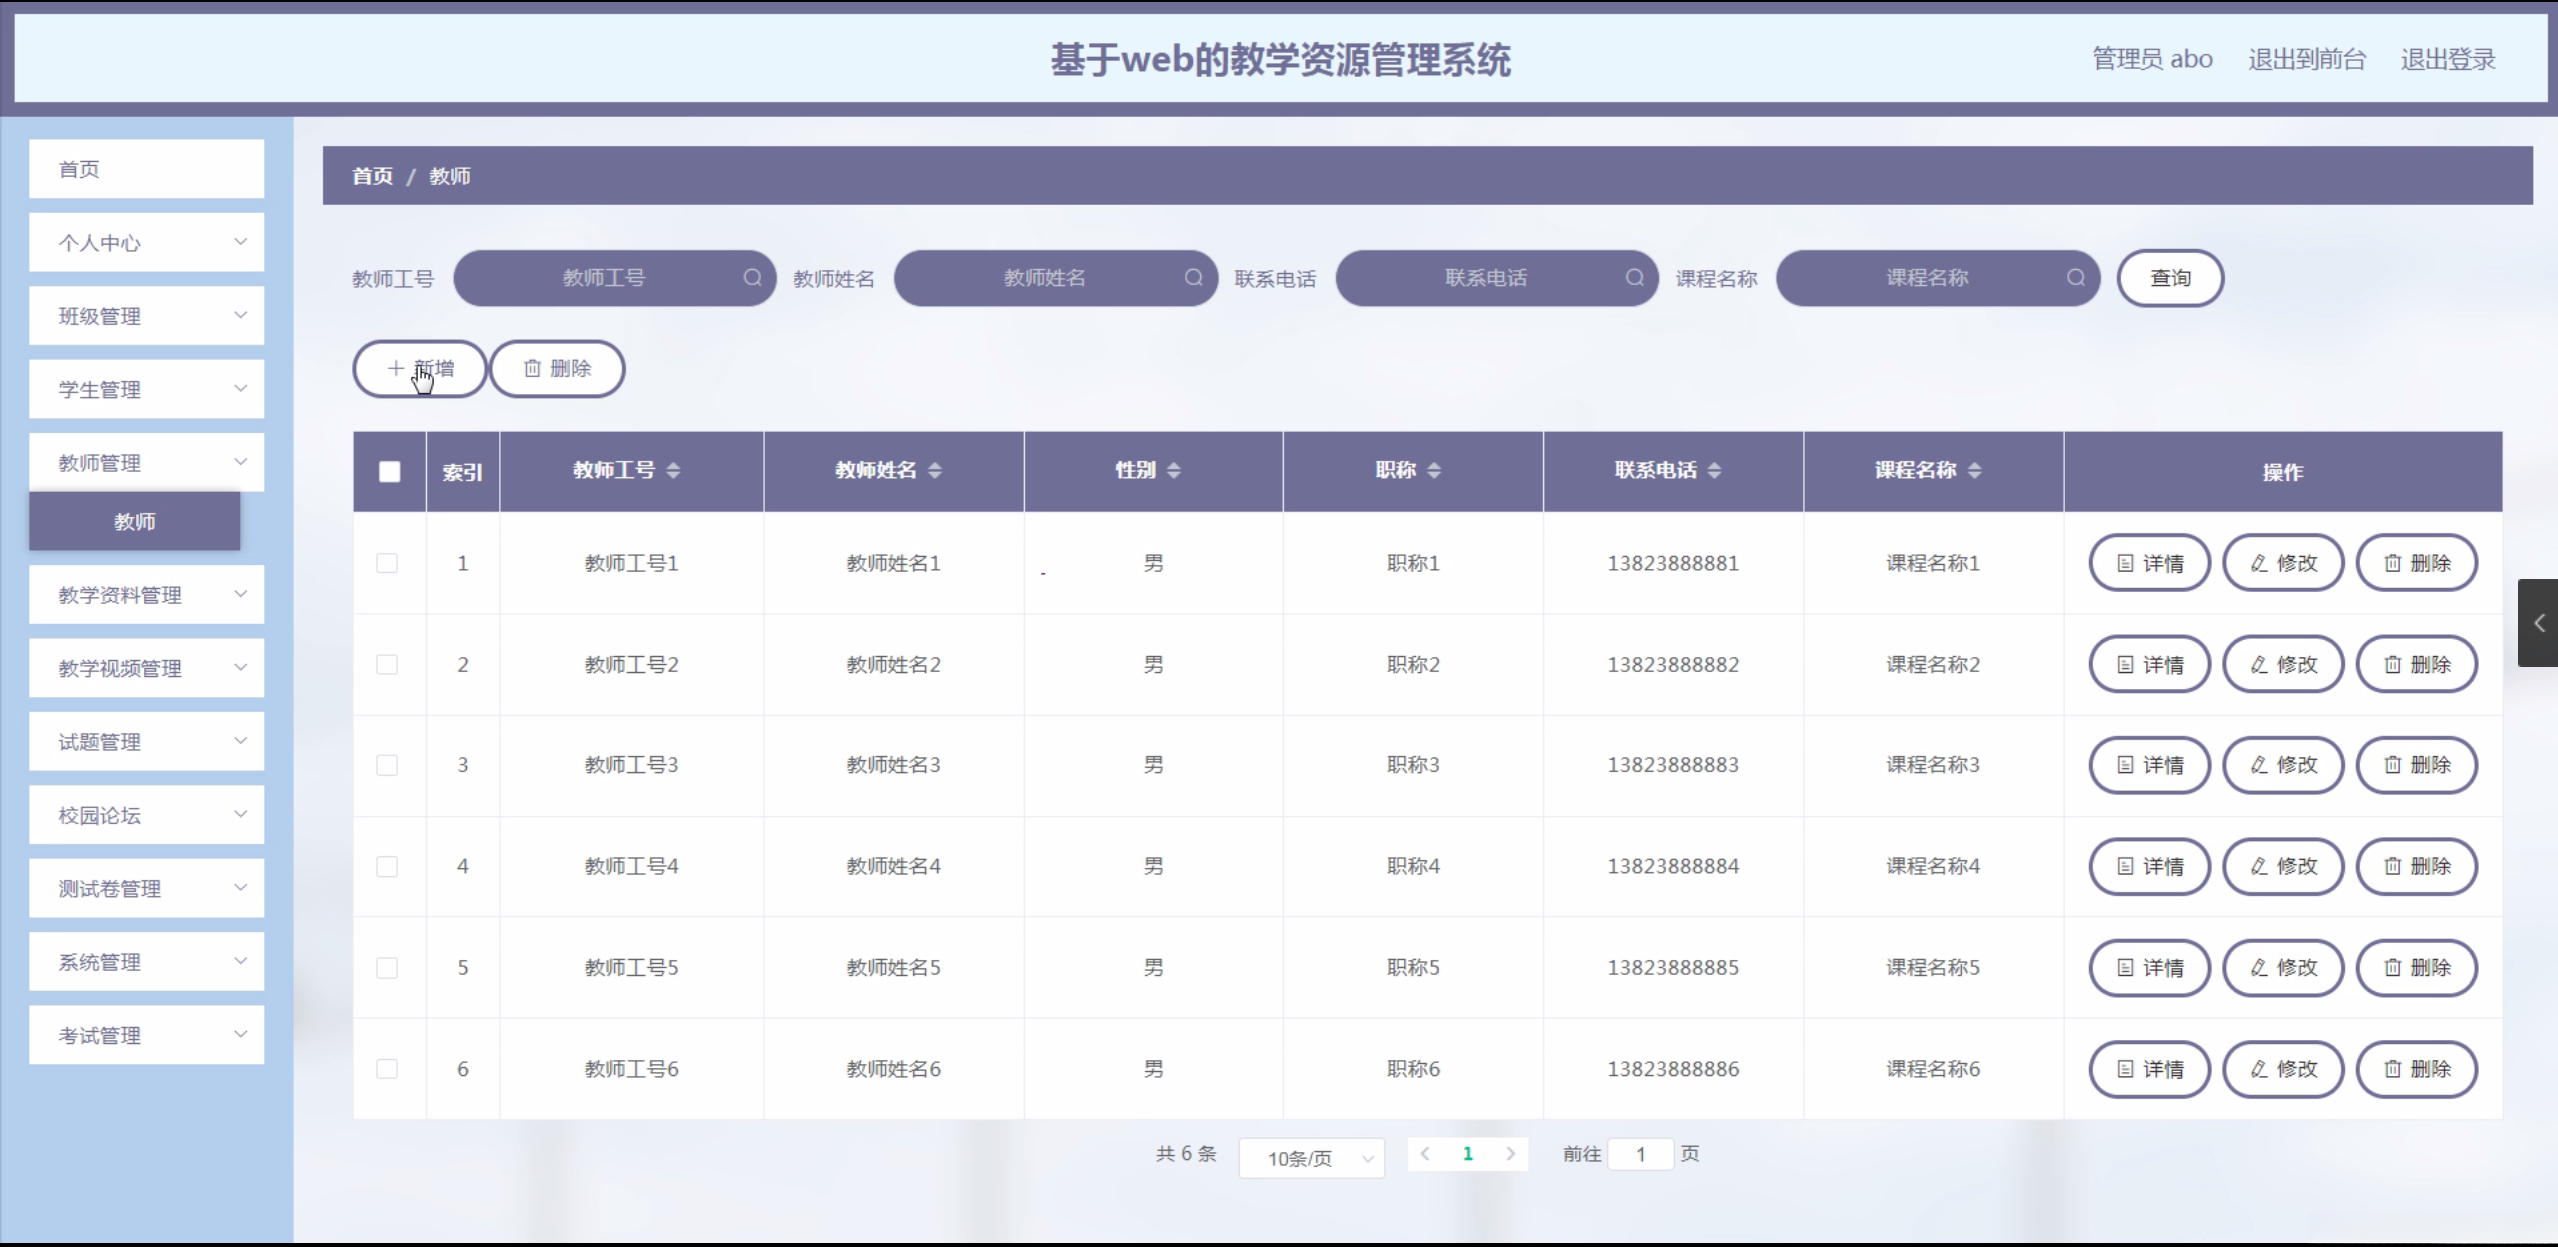The height and width of the screenshot is (1247, 2558).
Task: Open 详情 for teacher row 1
Action: click(x=2149, y=563)
